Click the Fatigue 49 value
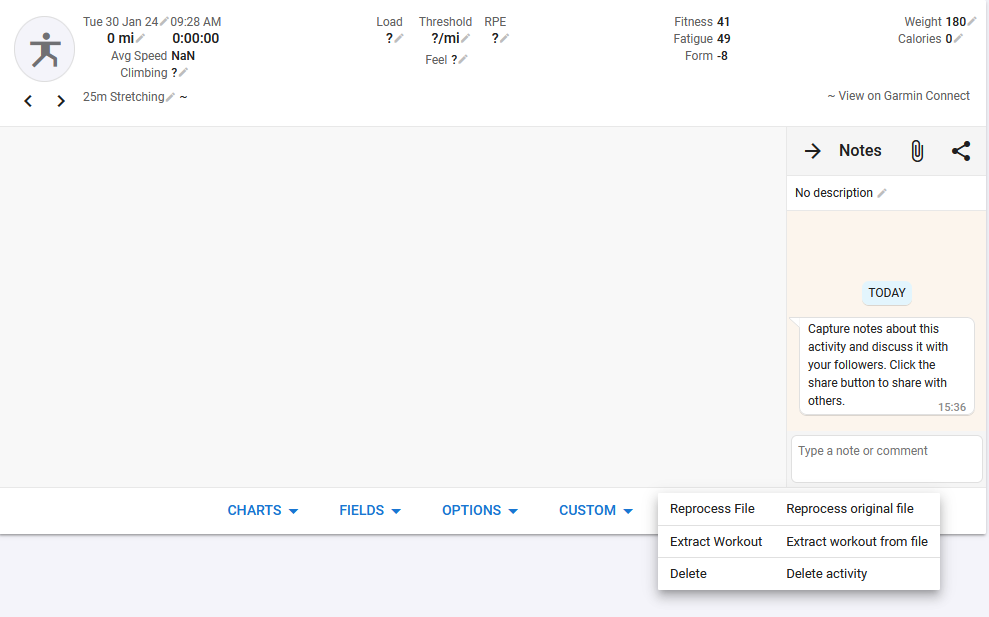 (723, 38)
